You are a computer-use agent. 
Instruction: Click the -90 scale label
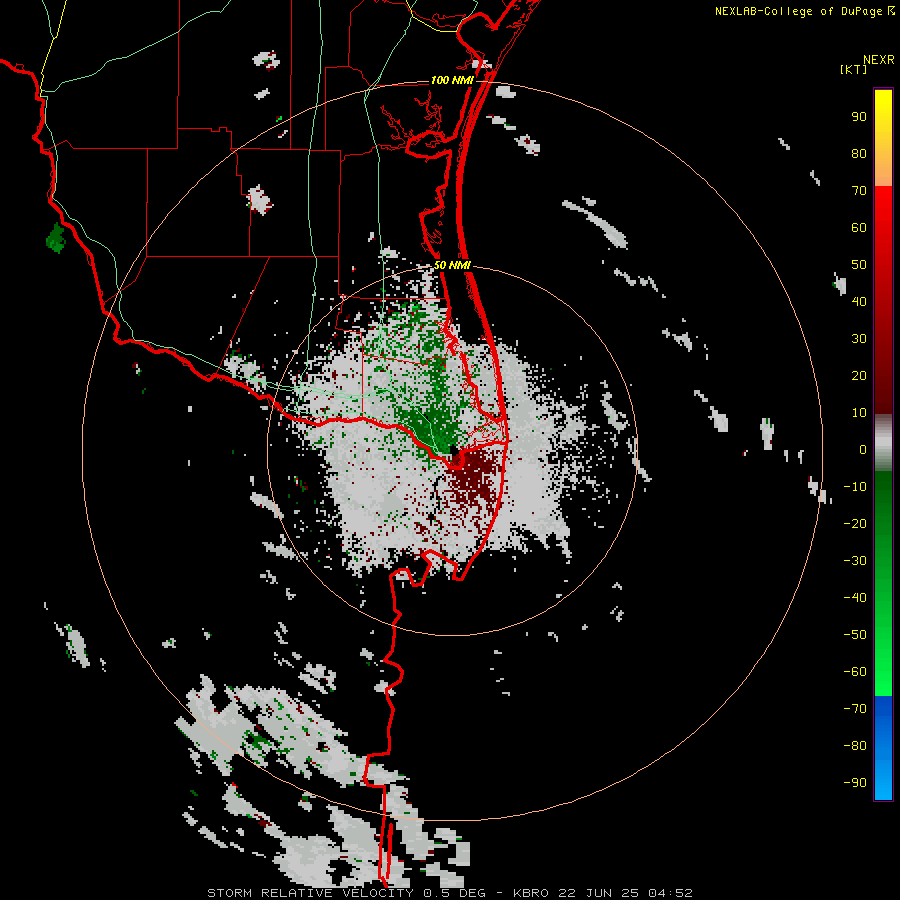point(855,783)
